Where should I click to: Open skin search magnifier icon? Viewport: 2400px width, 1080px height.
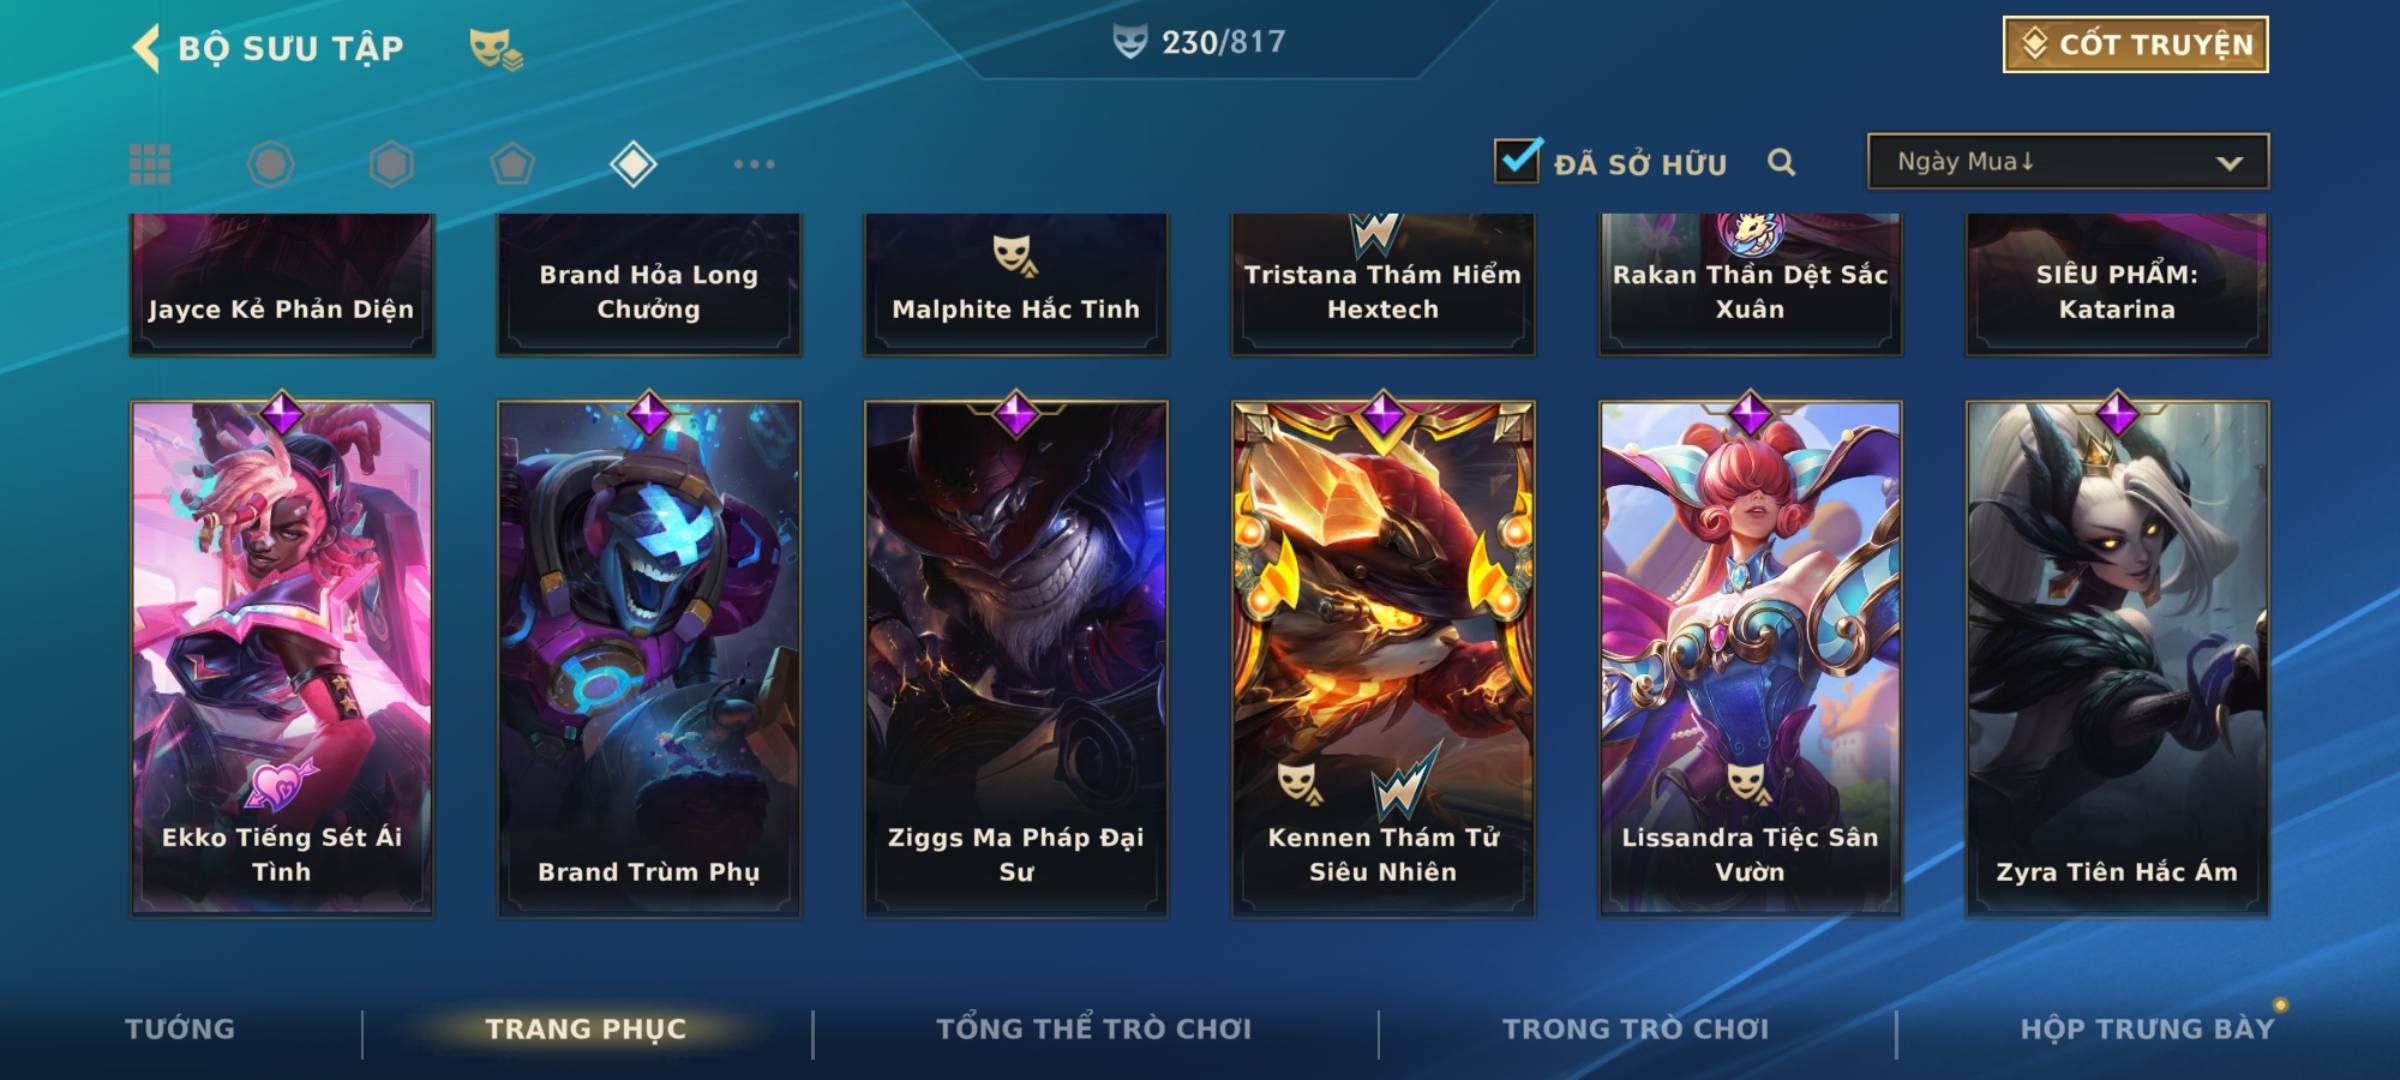point(1781,162)
